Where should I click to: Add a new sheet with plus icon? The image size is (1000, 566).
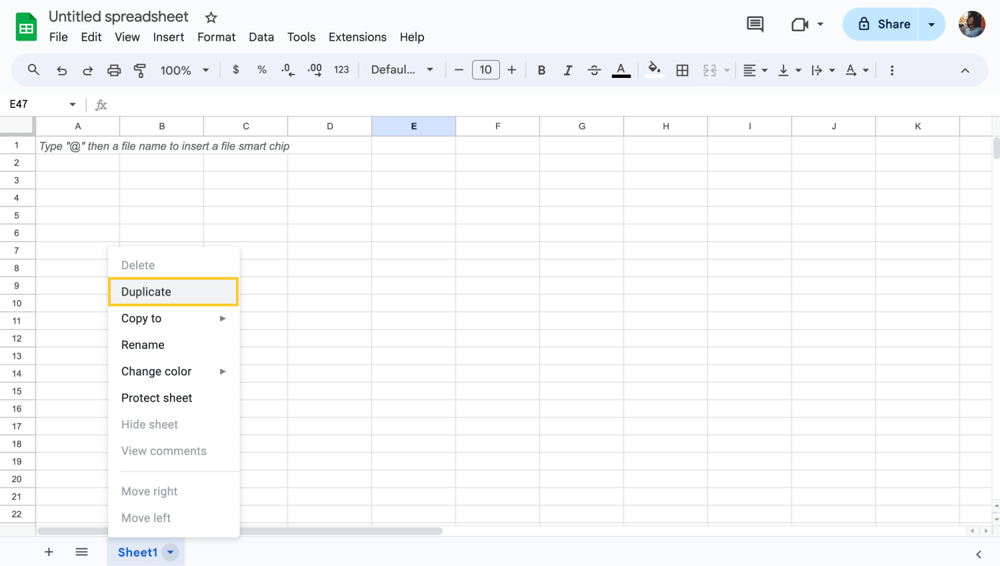[x=48, y=552]
